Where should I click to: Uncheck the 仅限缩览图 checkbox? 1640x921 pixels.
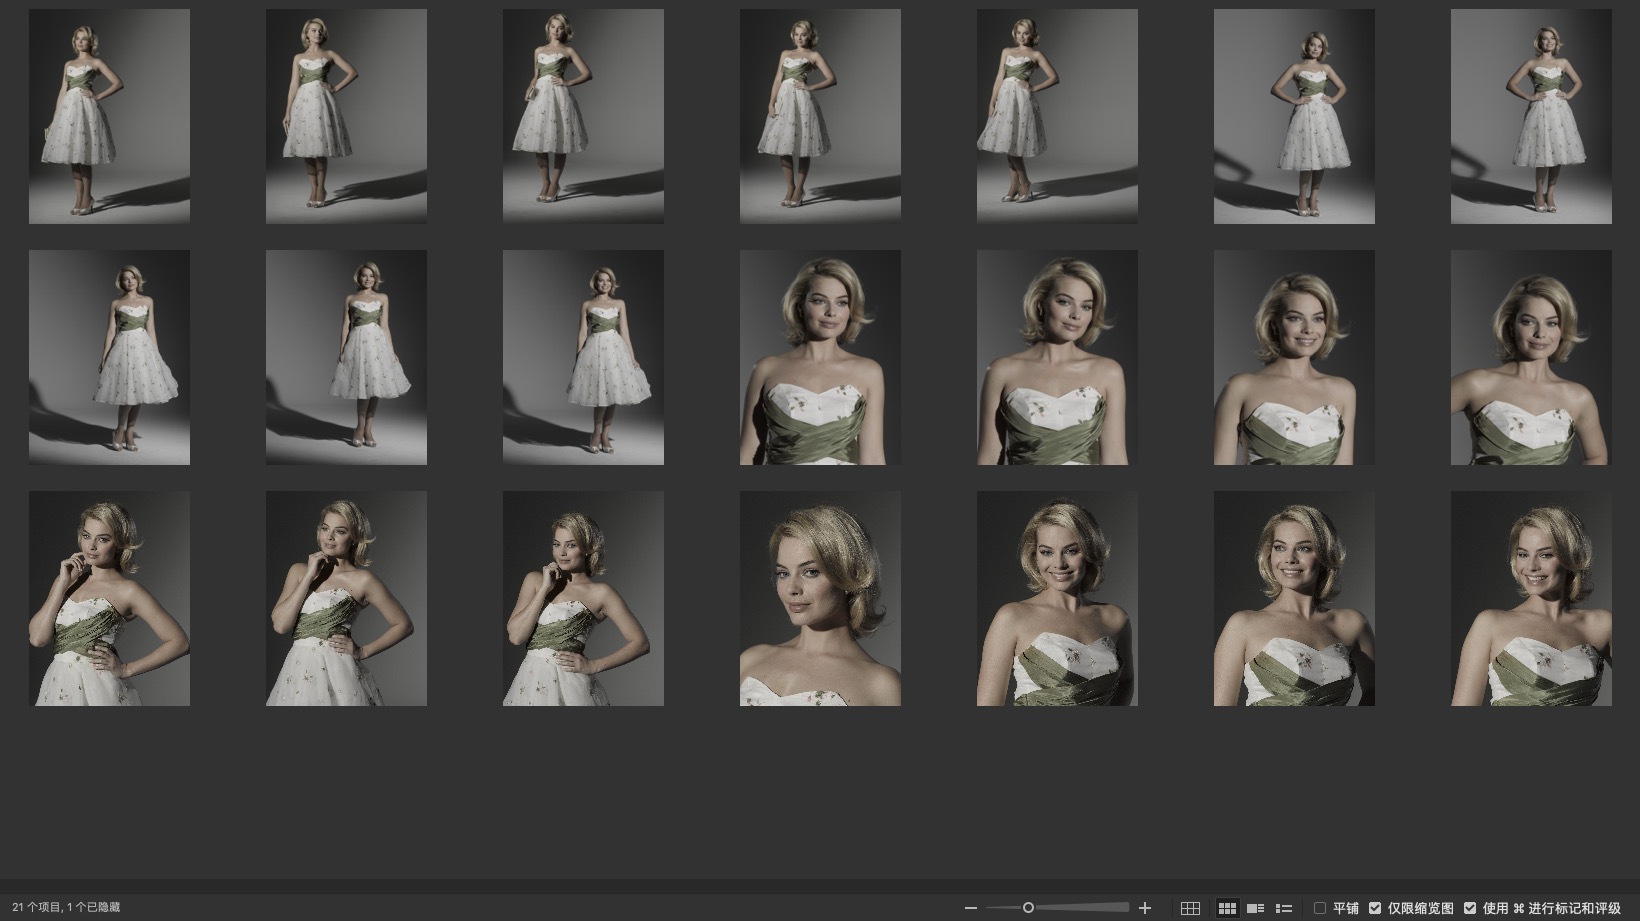(x=1375, y=908)
